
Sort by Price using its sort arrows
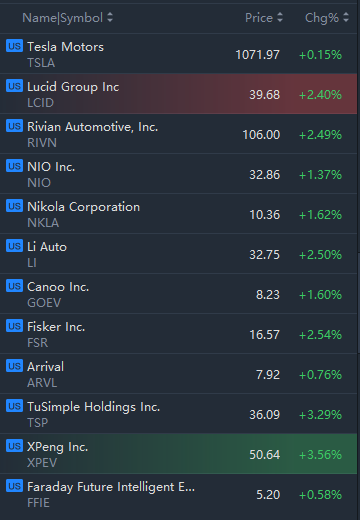(280, 18)
